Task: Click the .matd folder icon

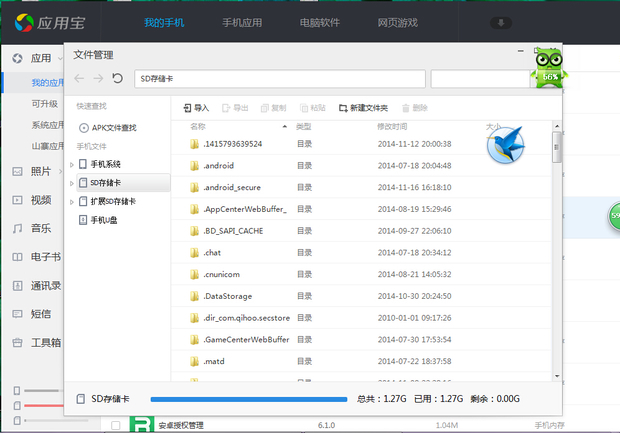Action: click(194, 361)
